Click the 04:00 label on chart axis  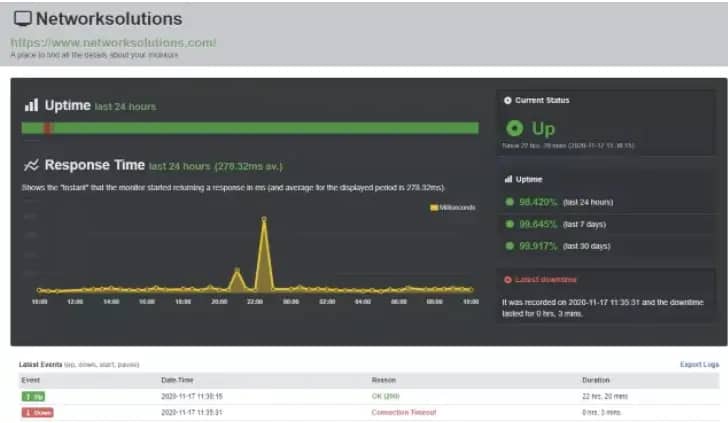(363, 302)
